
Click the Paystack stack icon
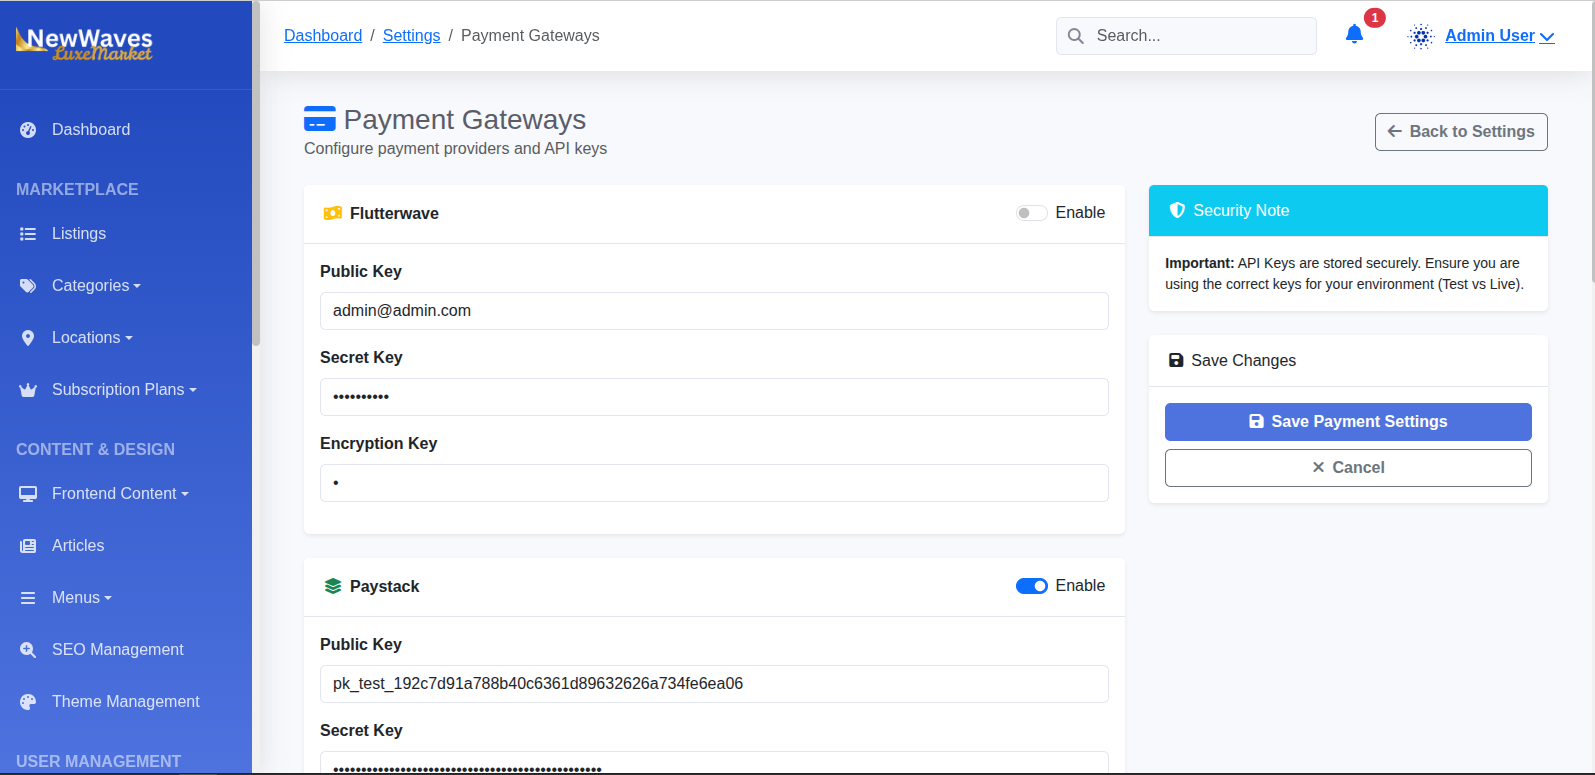[333, 587]
